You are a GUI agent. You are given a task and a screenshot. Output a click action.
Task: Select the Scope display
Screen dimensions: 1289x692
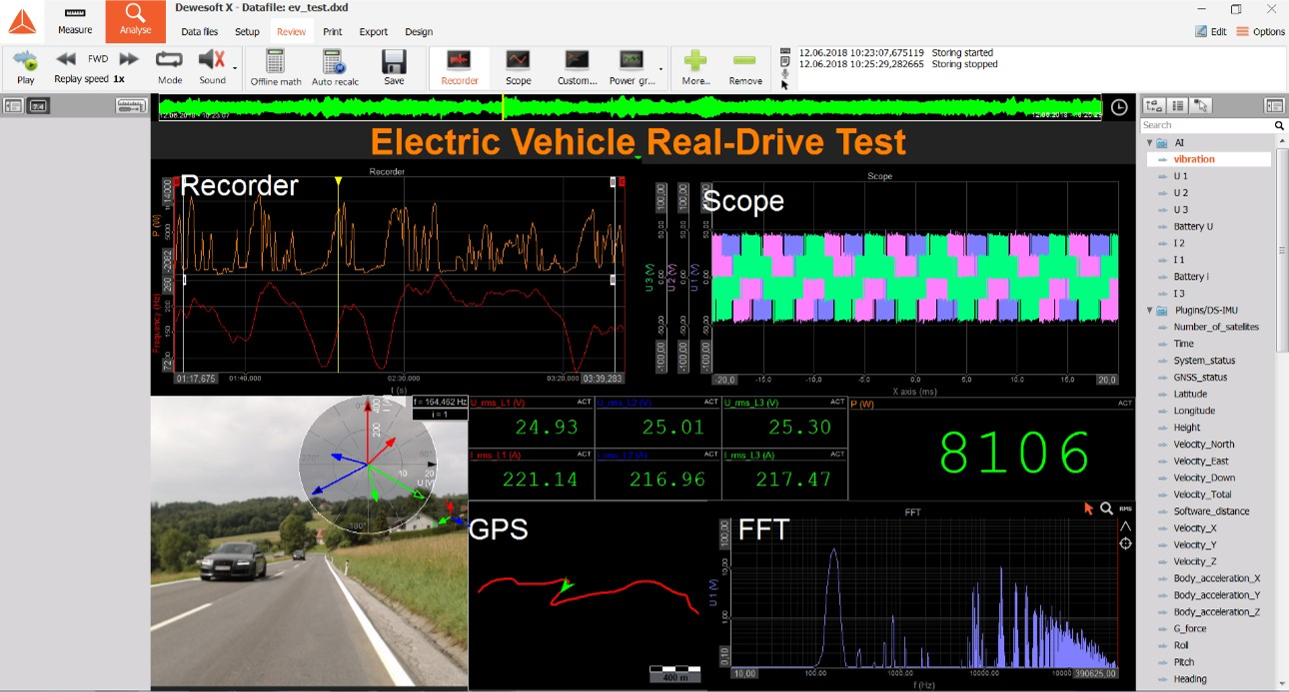[518, 67]
